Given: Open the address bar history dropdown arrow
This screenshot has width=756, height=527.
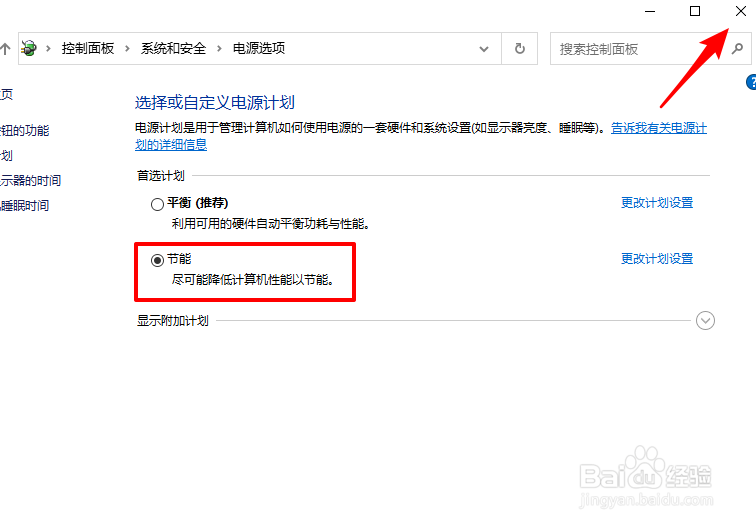Looking at the screenshot, I should point(484,49).
